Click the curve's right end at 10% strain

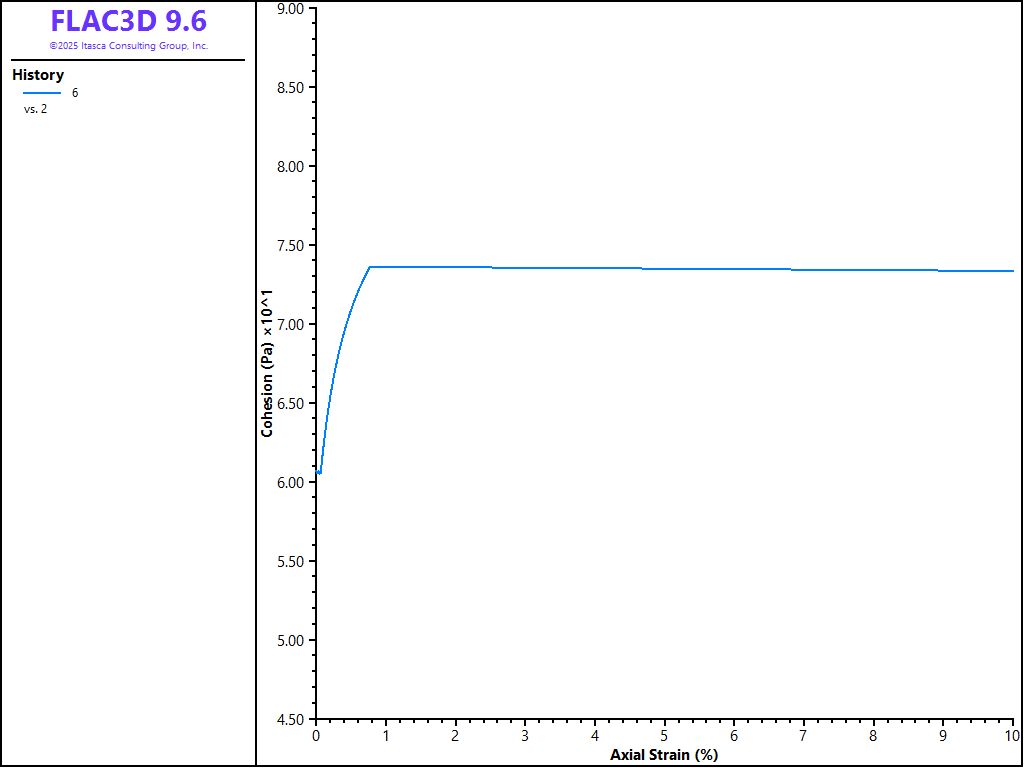tap(1012, 271)
